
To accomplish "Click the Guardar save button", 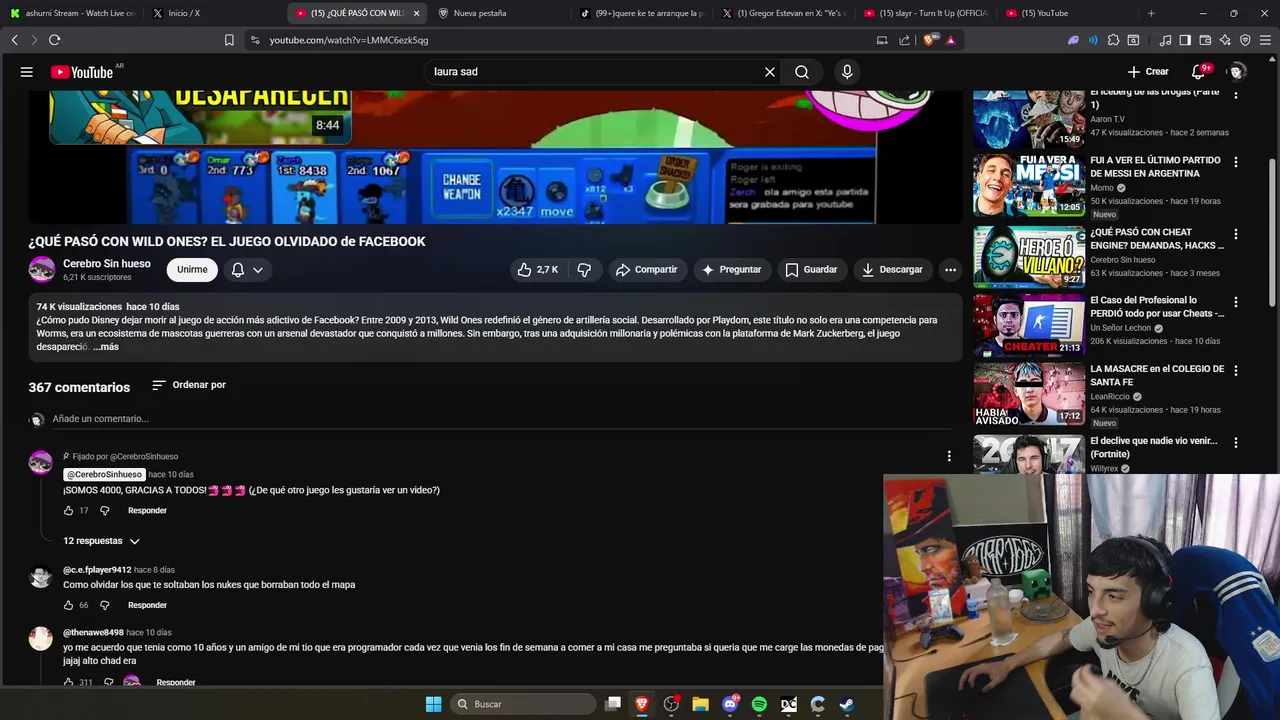I will point(811,270).
